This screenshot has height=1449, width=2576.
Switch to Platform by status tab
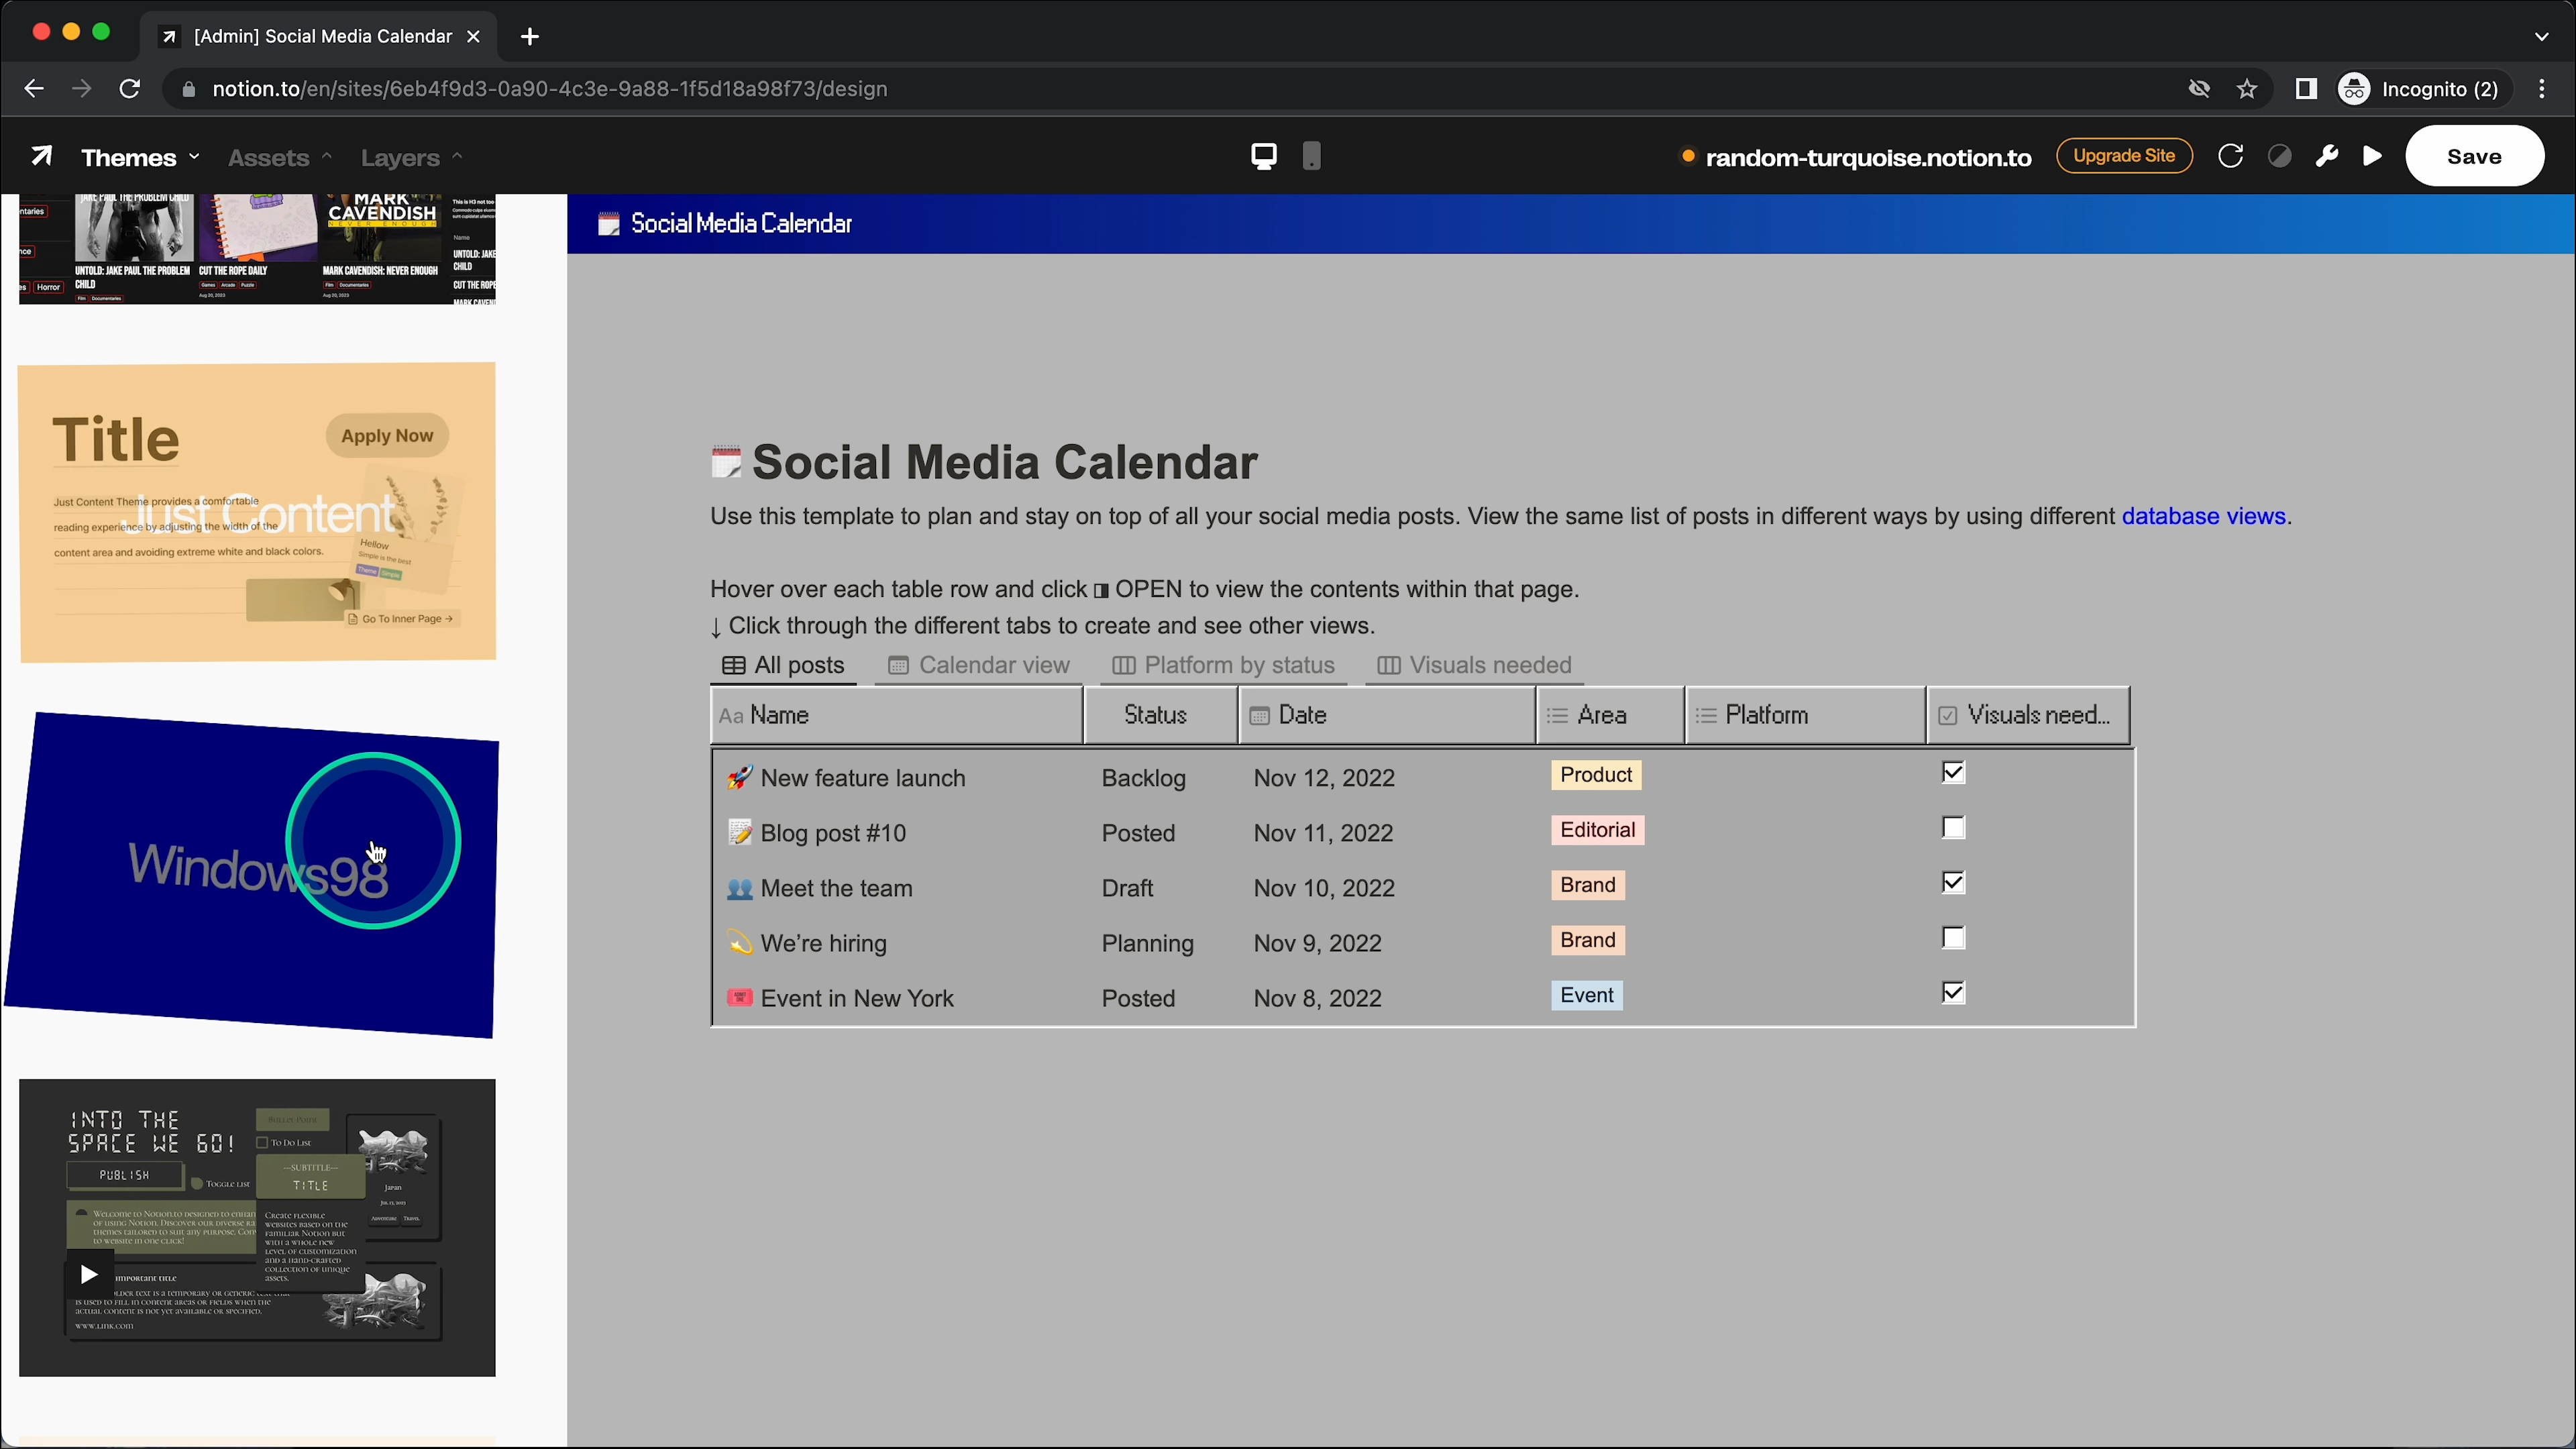pyautogui.click(x=1223, y=665)
